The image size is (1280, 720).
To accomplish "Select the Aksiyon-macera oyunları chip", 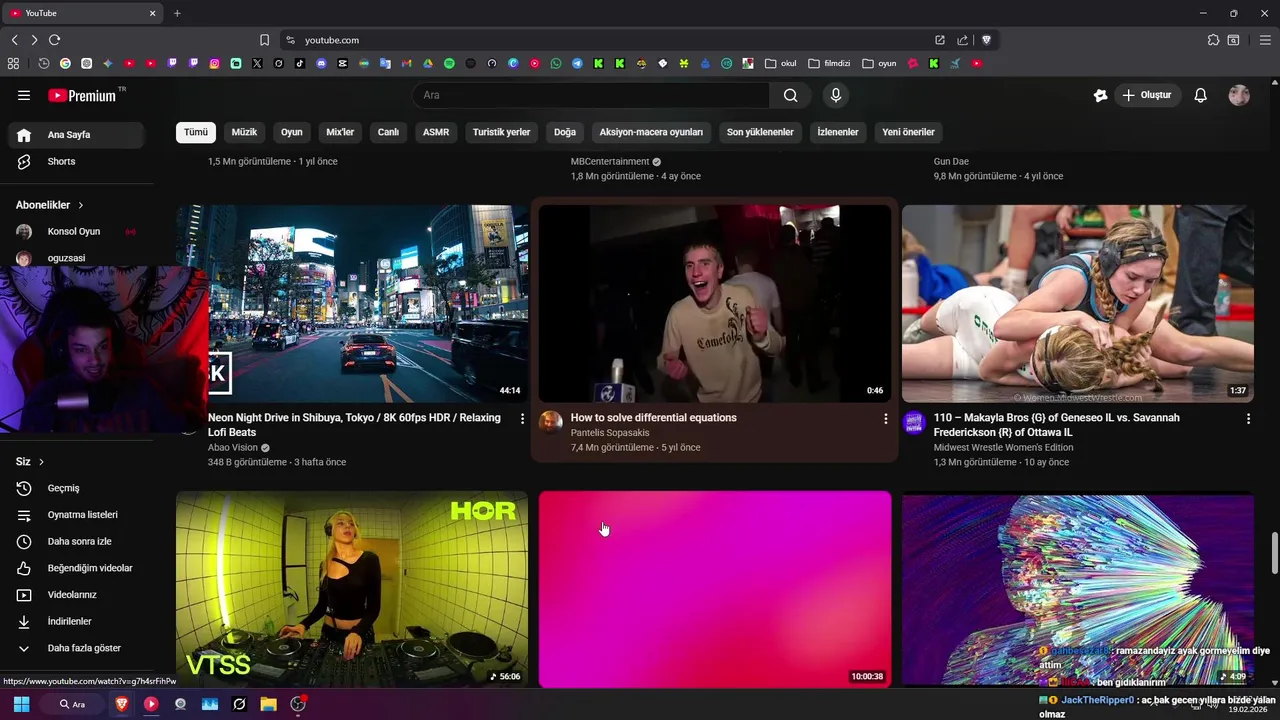I will coord(651,132).
